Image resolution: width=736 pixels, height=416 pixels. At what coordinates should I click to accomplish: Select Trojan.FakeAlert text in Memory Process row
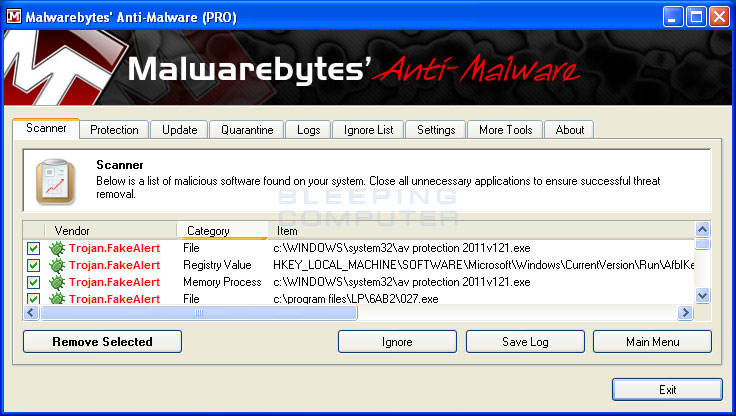tap(115, 282)
